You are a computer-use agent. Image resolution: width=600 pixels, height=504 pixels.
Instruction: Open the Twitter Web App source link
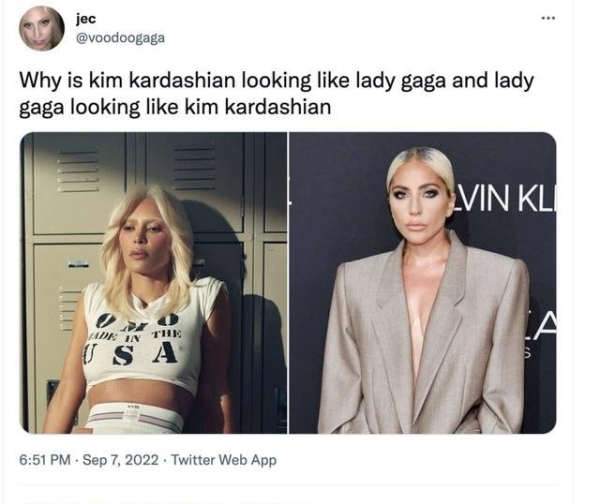pyautogui.click(x=224, y=460)
